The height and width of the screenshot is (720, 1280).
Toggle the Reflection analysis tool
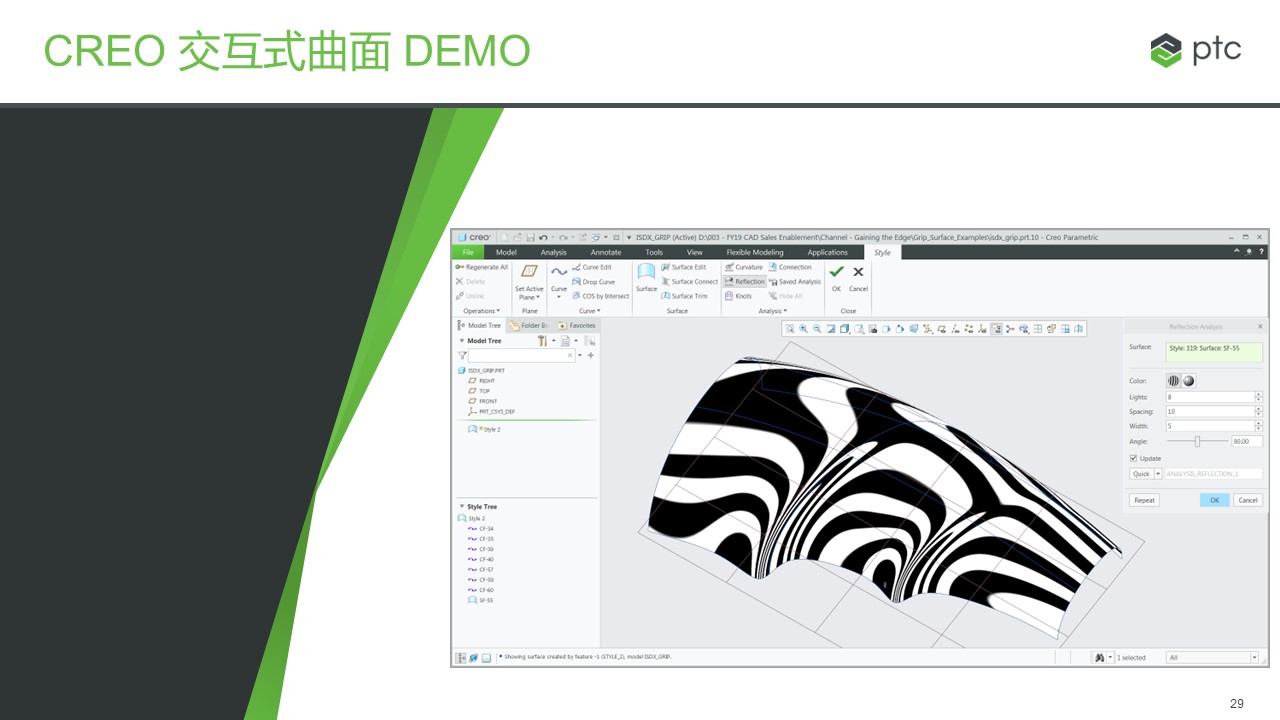point(744,282)
